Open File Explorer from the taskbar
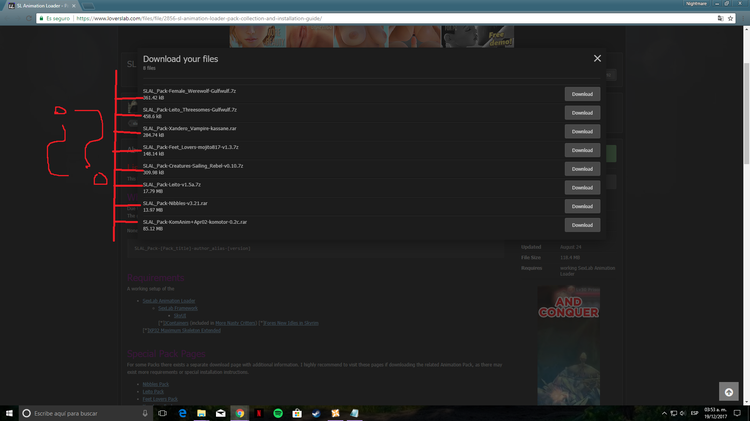The width and height of the screenshot is (750, 421). coord(201,413)
